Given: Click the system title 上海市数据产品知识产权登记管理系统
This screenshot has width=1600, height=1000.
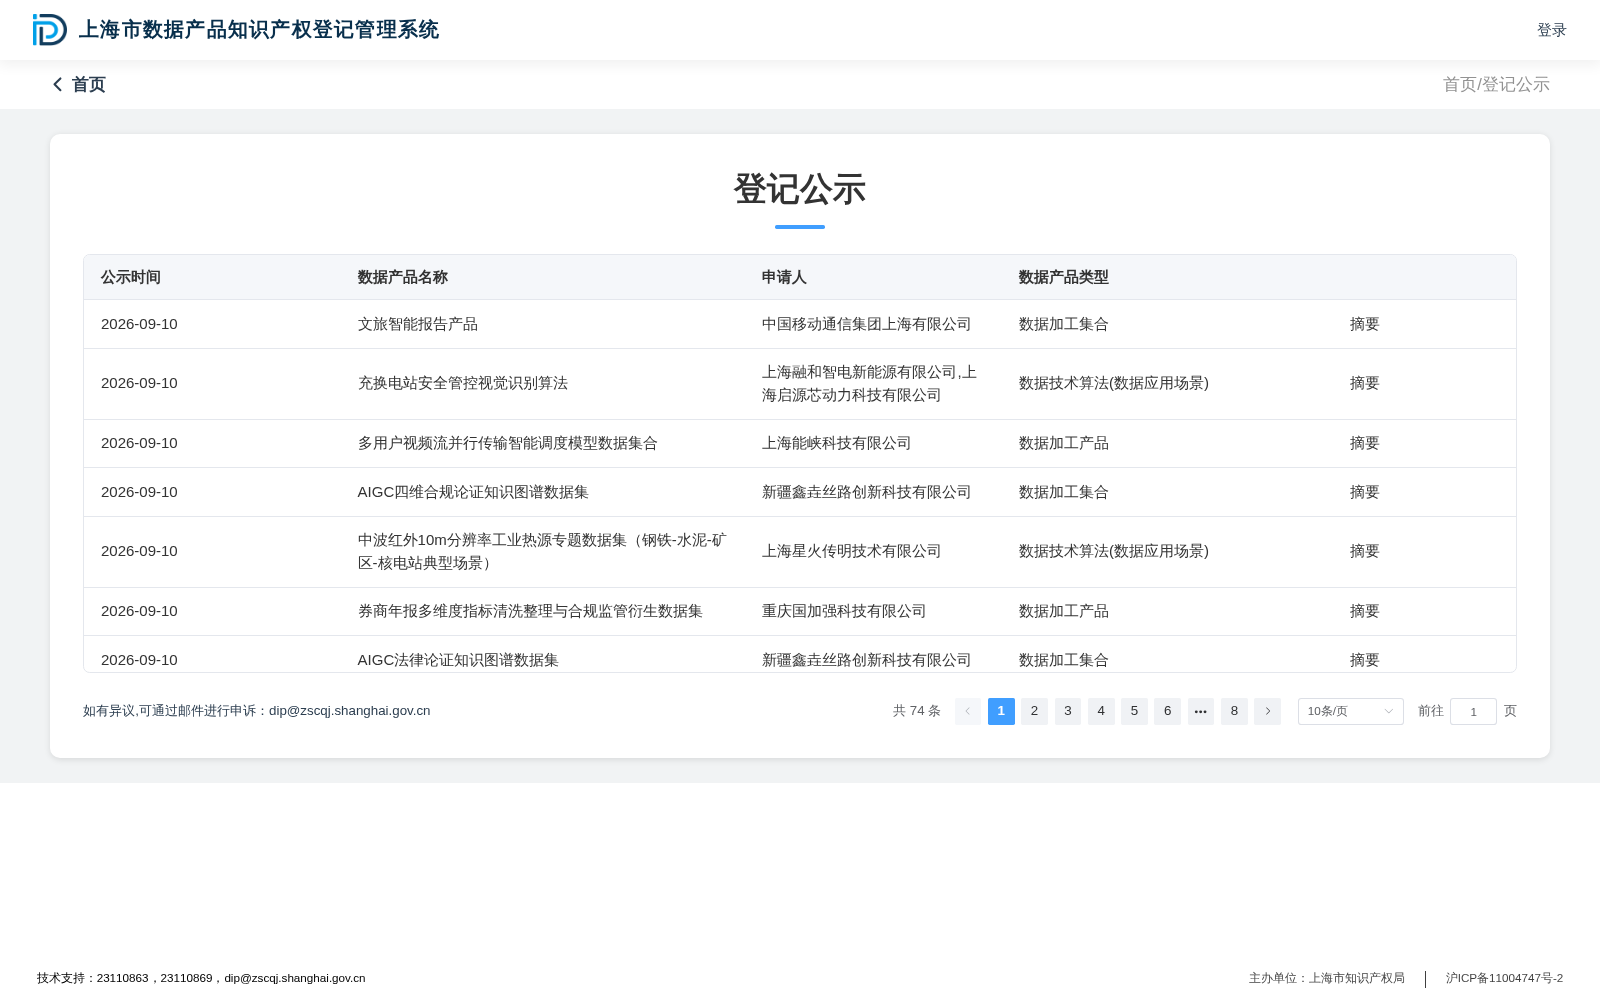Looking at the screenshot, I should tap(259, 30).
